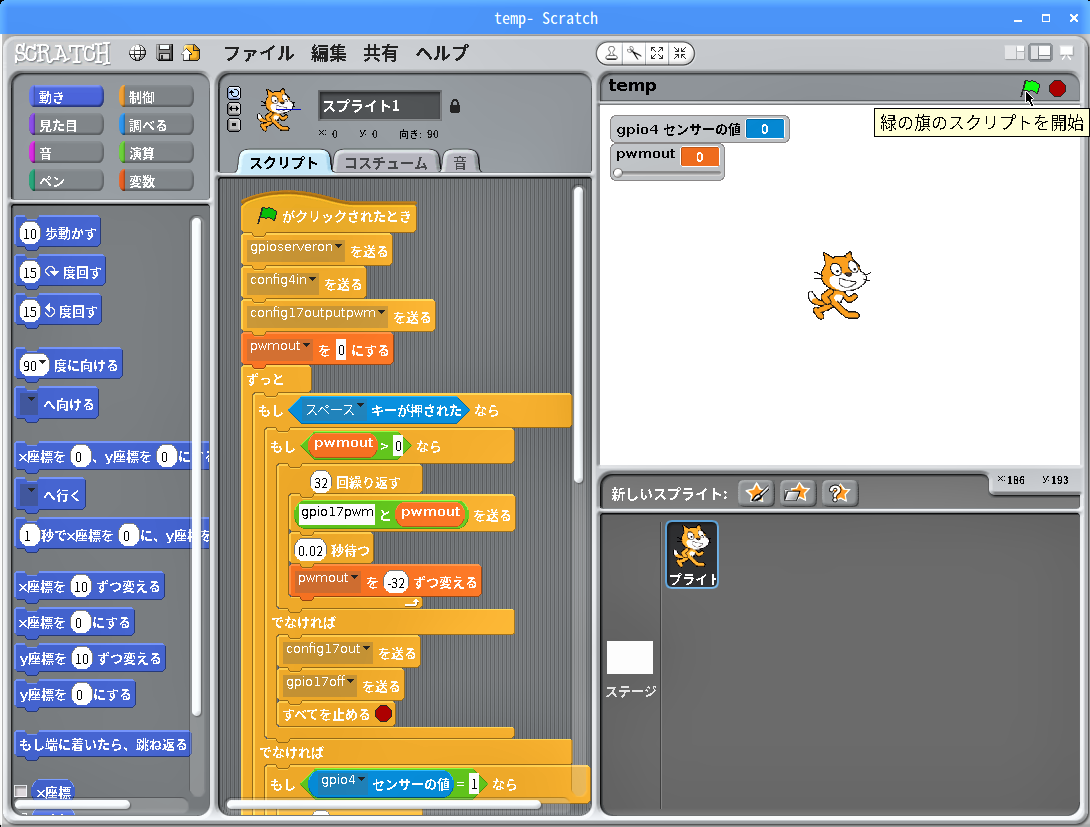This screenshot has width=1090, height=827.
Task: Paint a new sprite
Action: pos(756,493)
